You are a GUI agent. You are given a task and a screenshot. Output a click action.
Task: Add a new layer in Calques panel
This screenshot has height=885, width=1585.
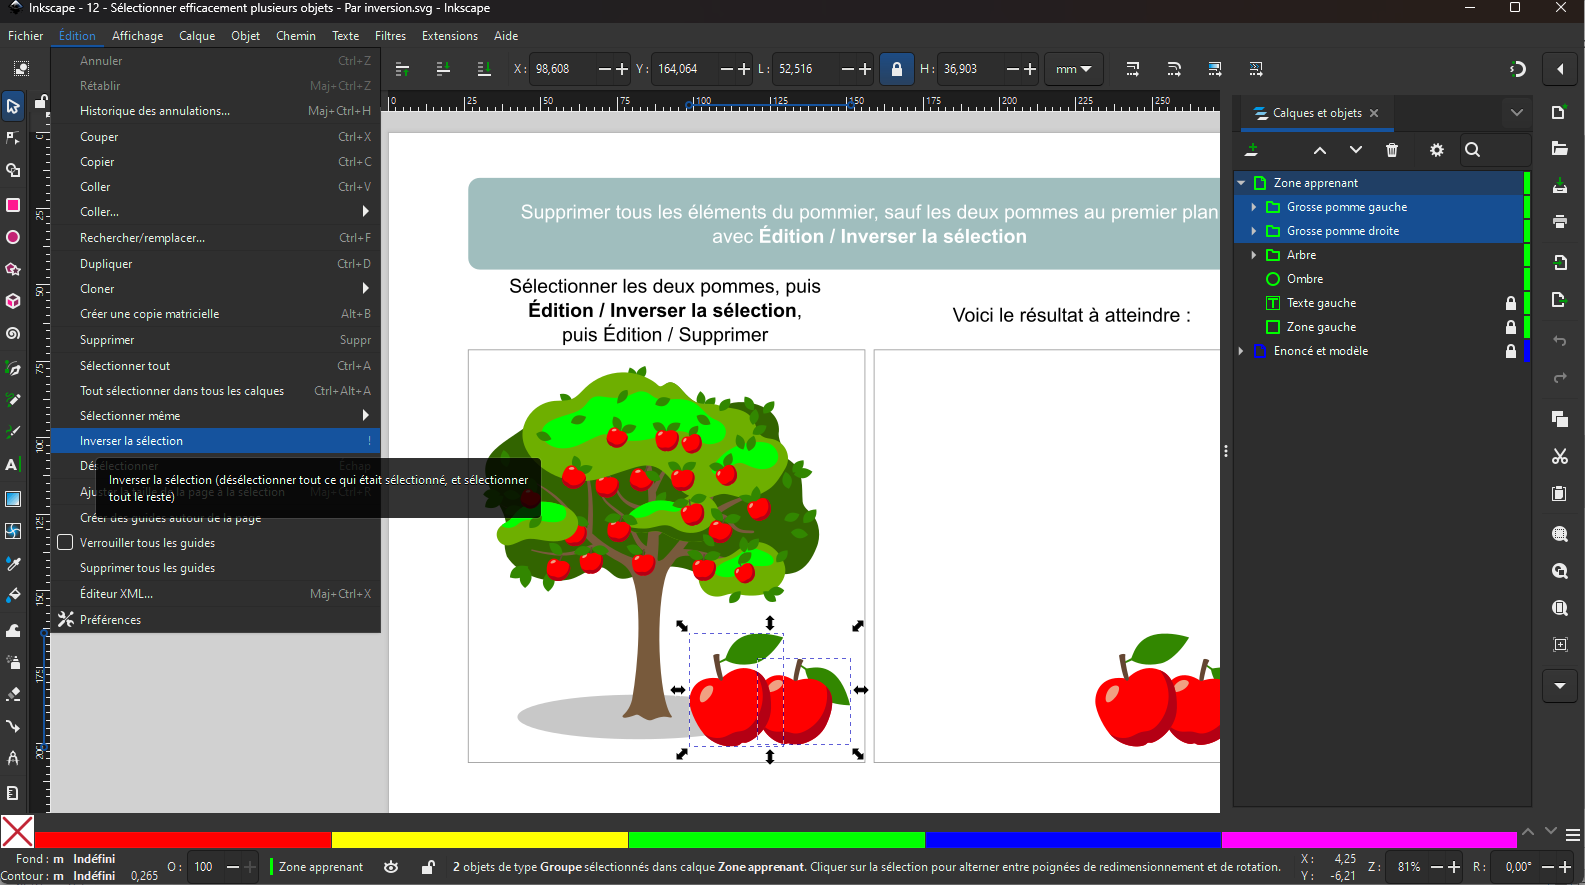point(1251,150)
